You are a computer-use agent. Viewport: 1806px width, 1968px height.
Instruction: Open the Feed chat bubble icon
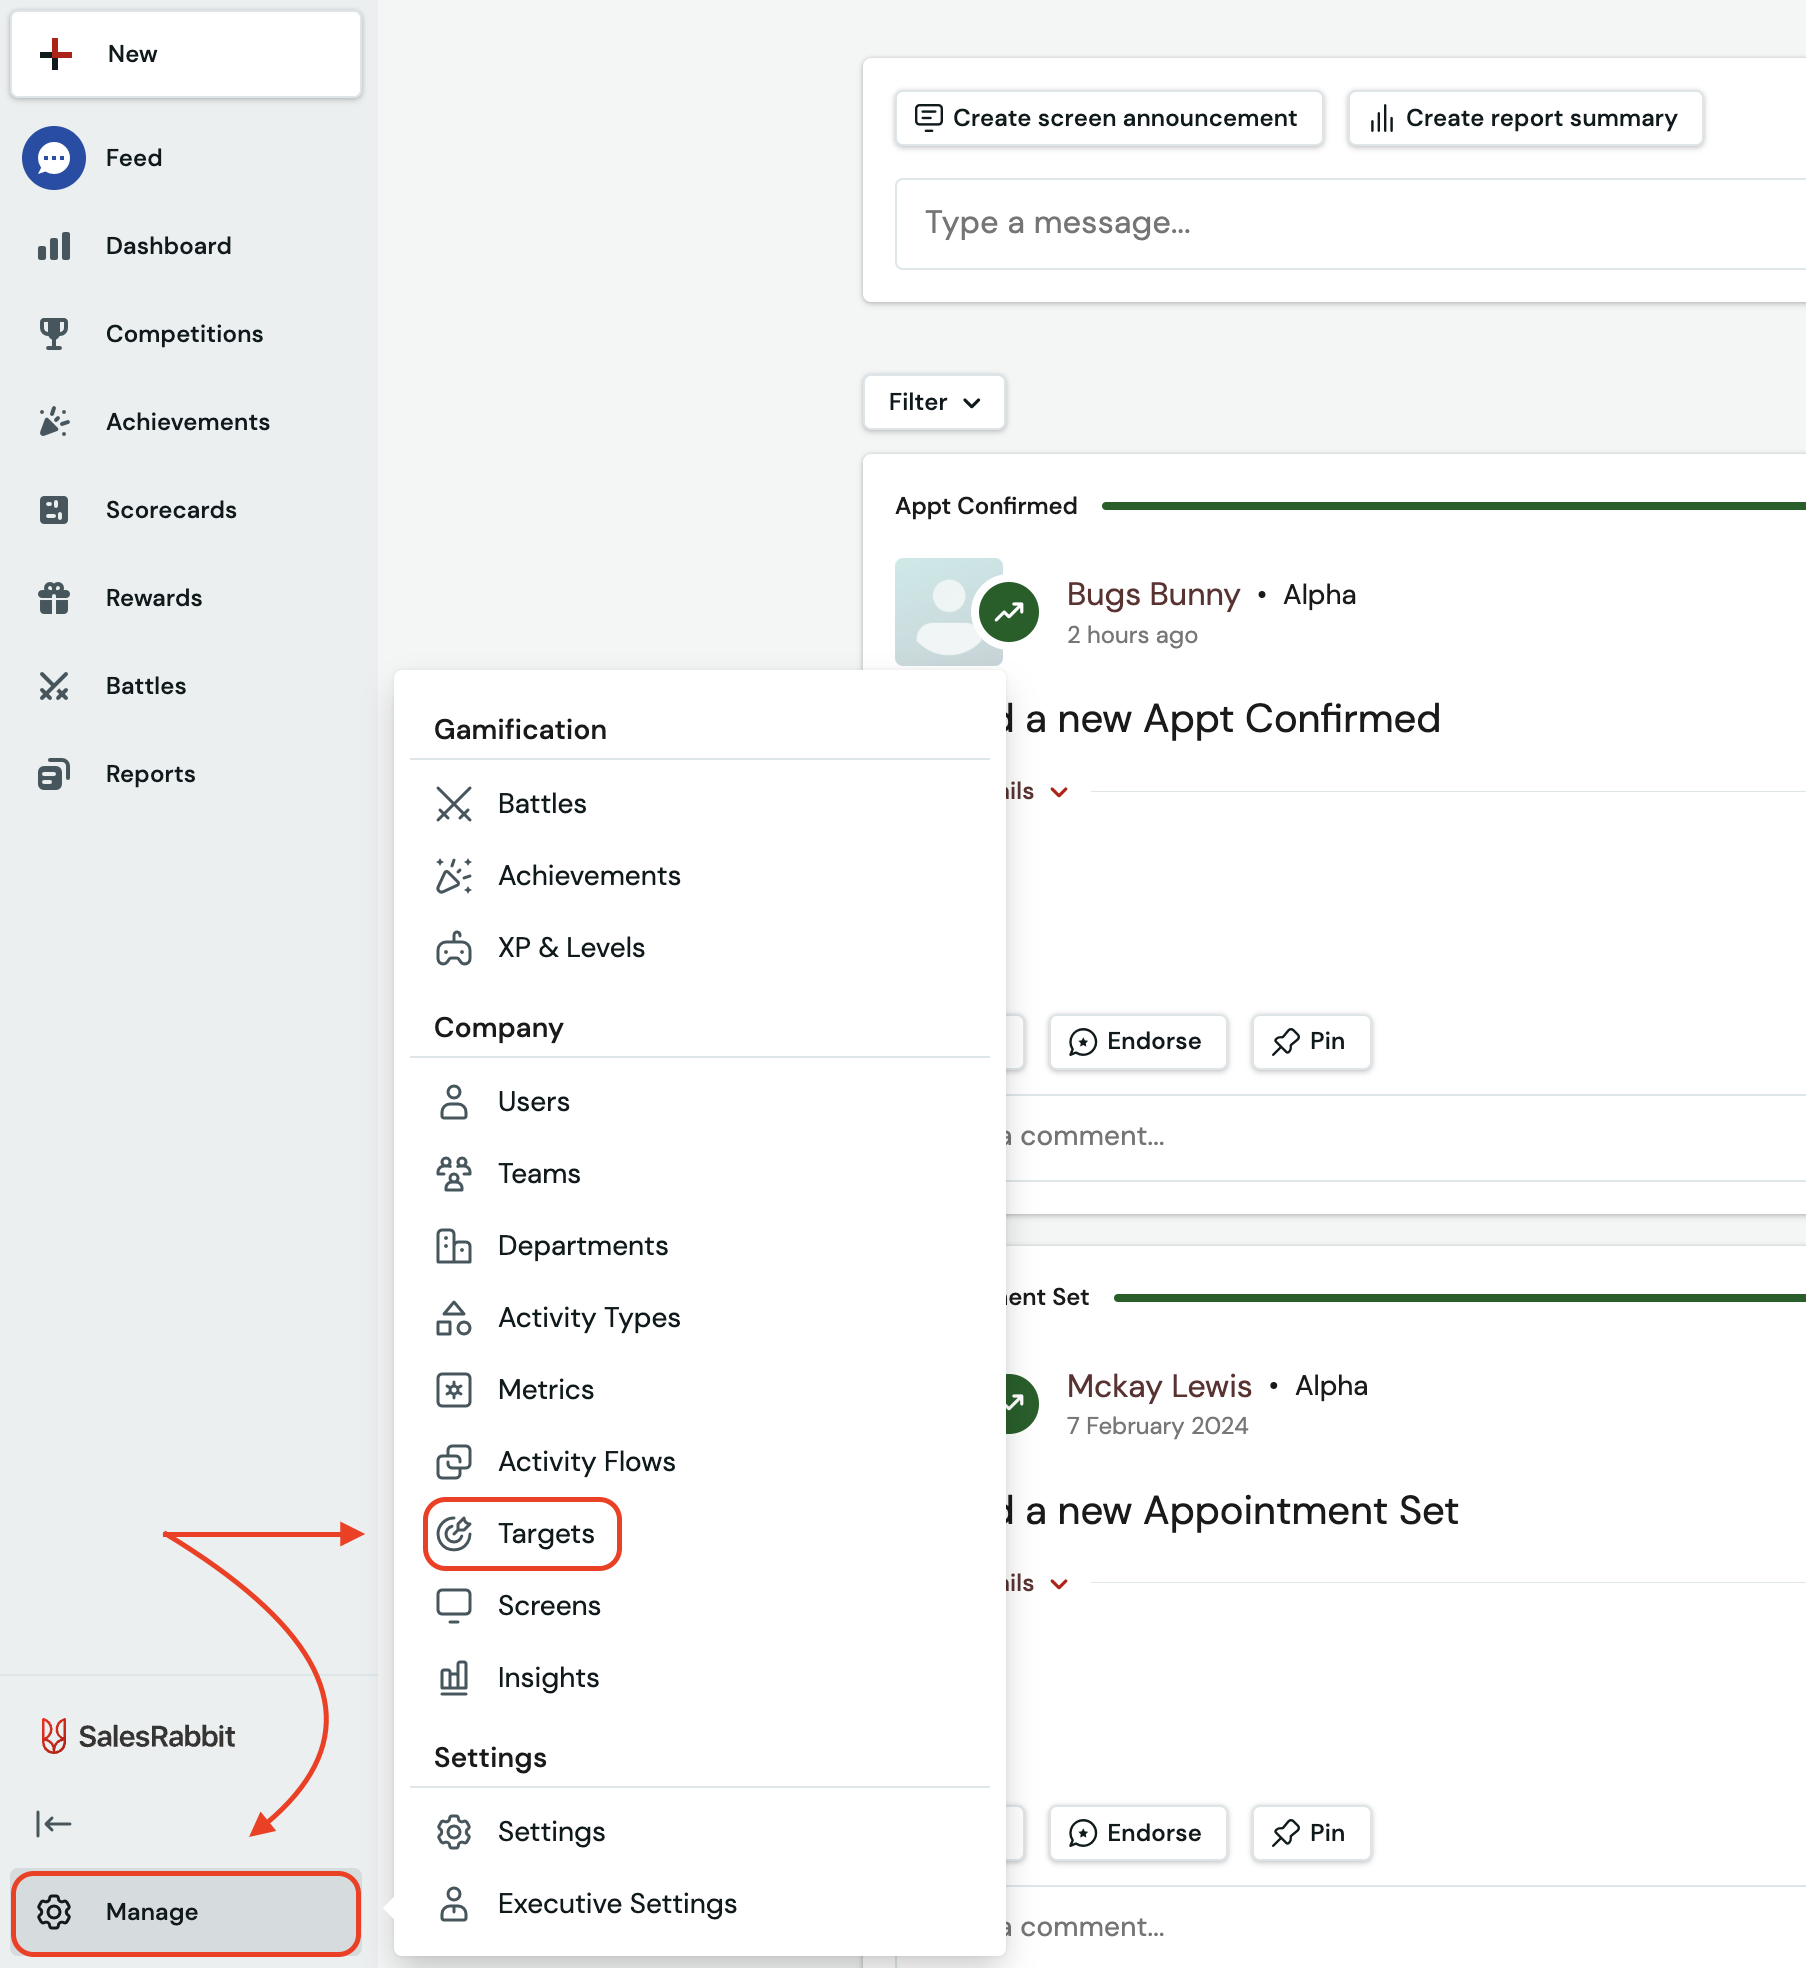coord(54,158)
